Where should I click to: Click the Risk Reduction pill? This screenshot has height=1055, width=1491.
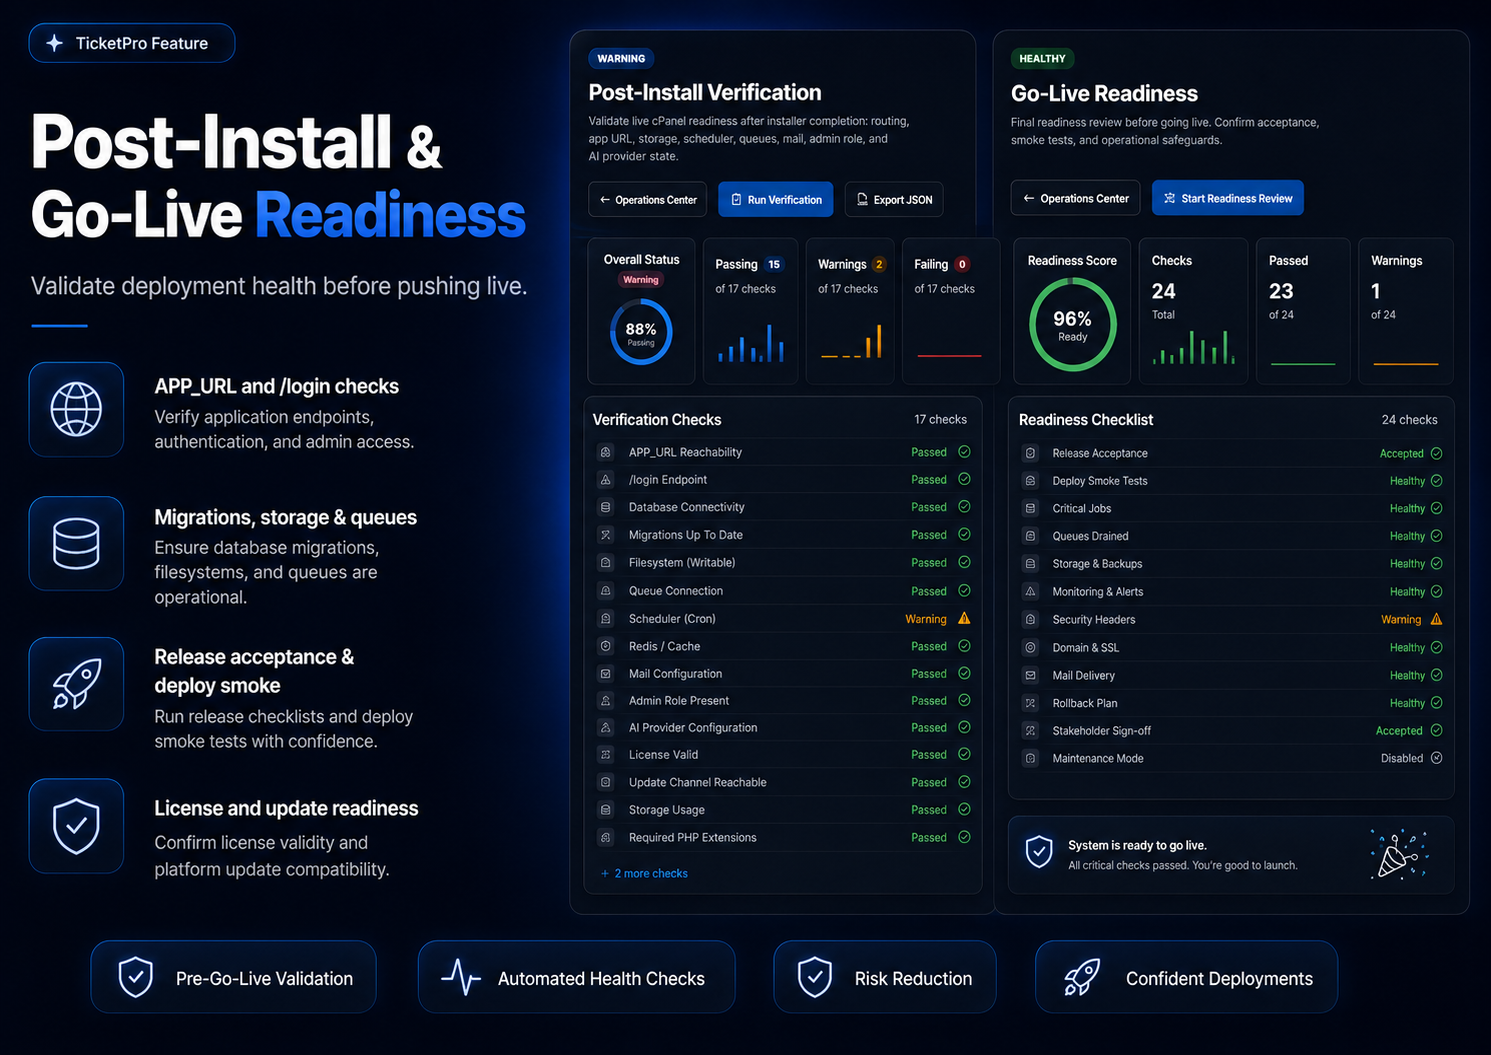click(x=885, y=977)
